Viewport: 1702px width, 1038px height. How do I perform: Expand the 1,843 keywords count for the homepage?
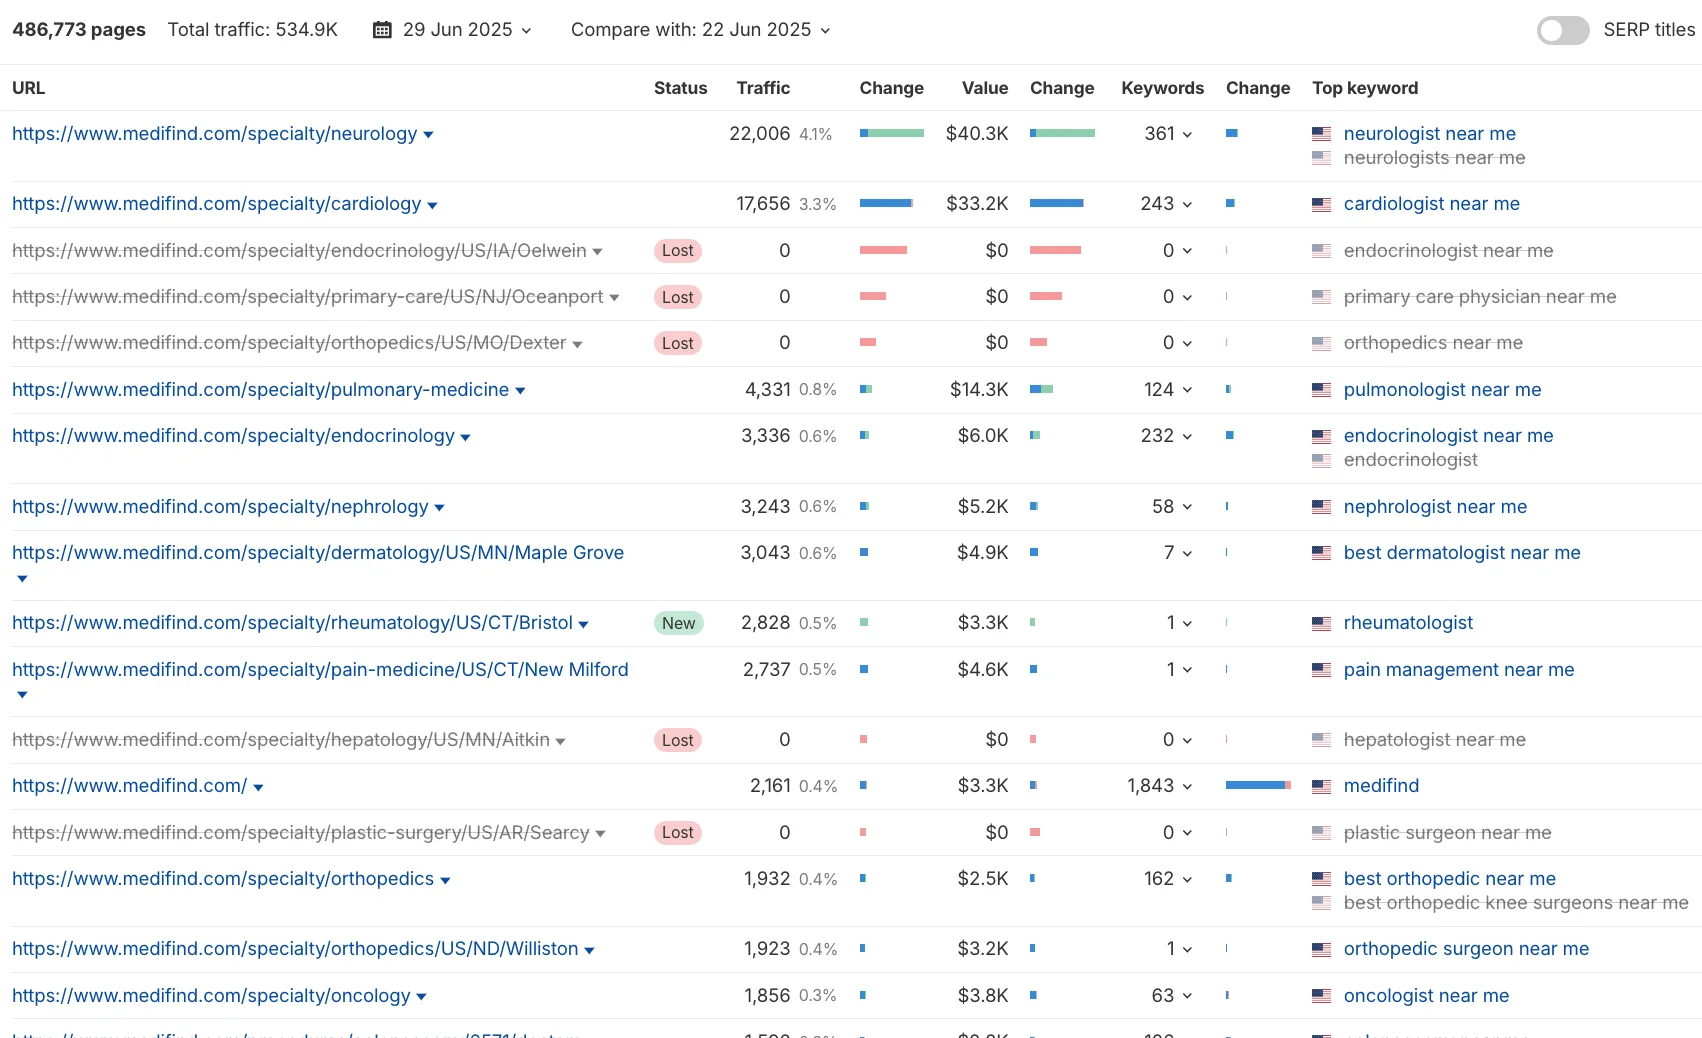(1188, 786)
